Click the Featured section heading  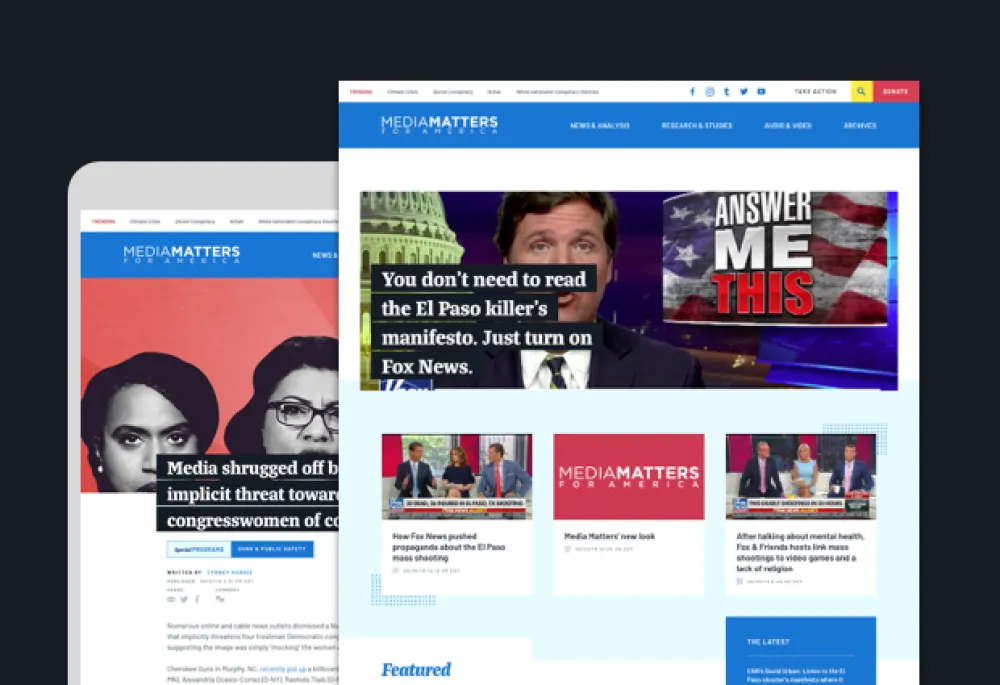(416, 670)
